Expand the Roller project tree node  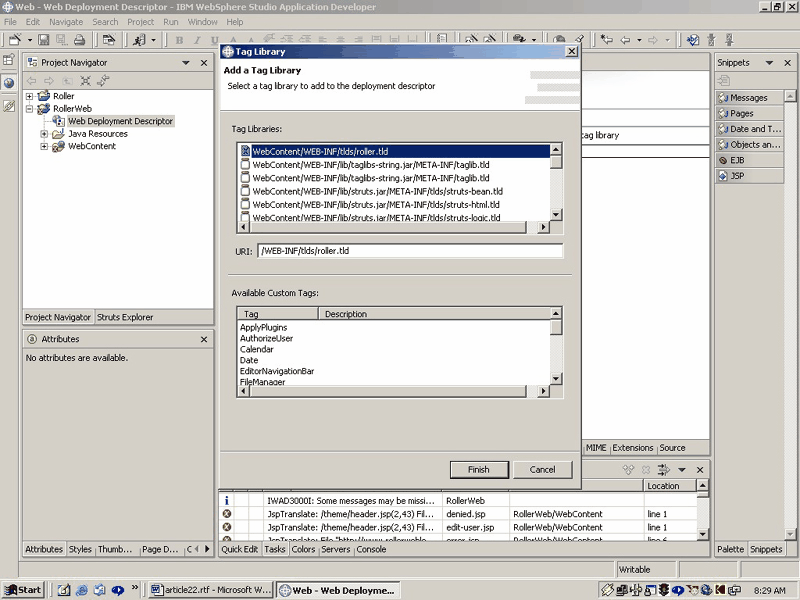[x=31, y=96]
